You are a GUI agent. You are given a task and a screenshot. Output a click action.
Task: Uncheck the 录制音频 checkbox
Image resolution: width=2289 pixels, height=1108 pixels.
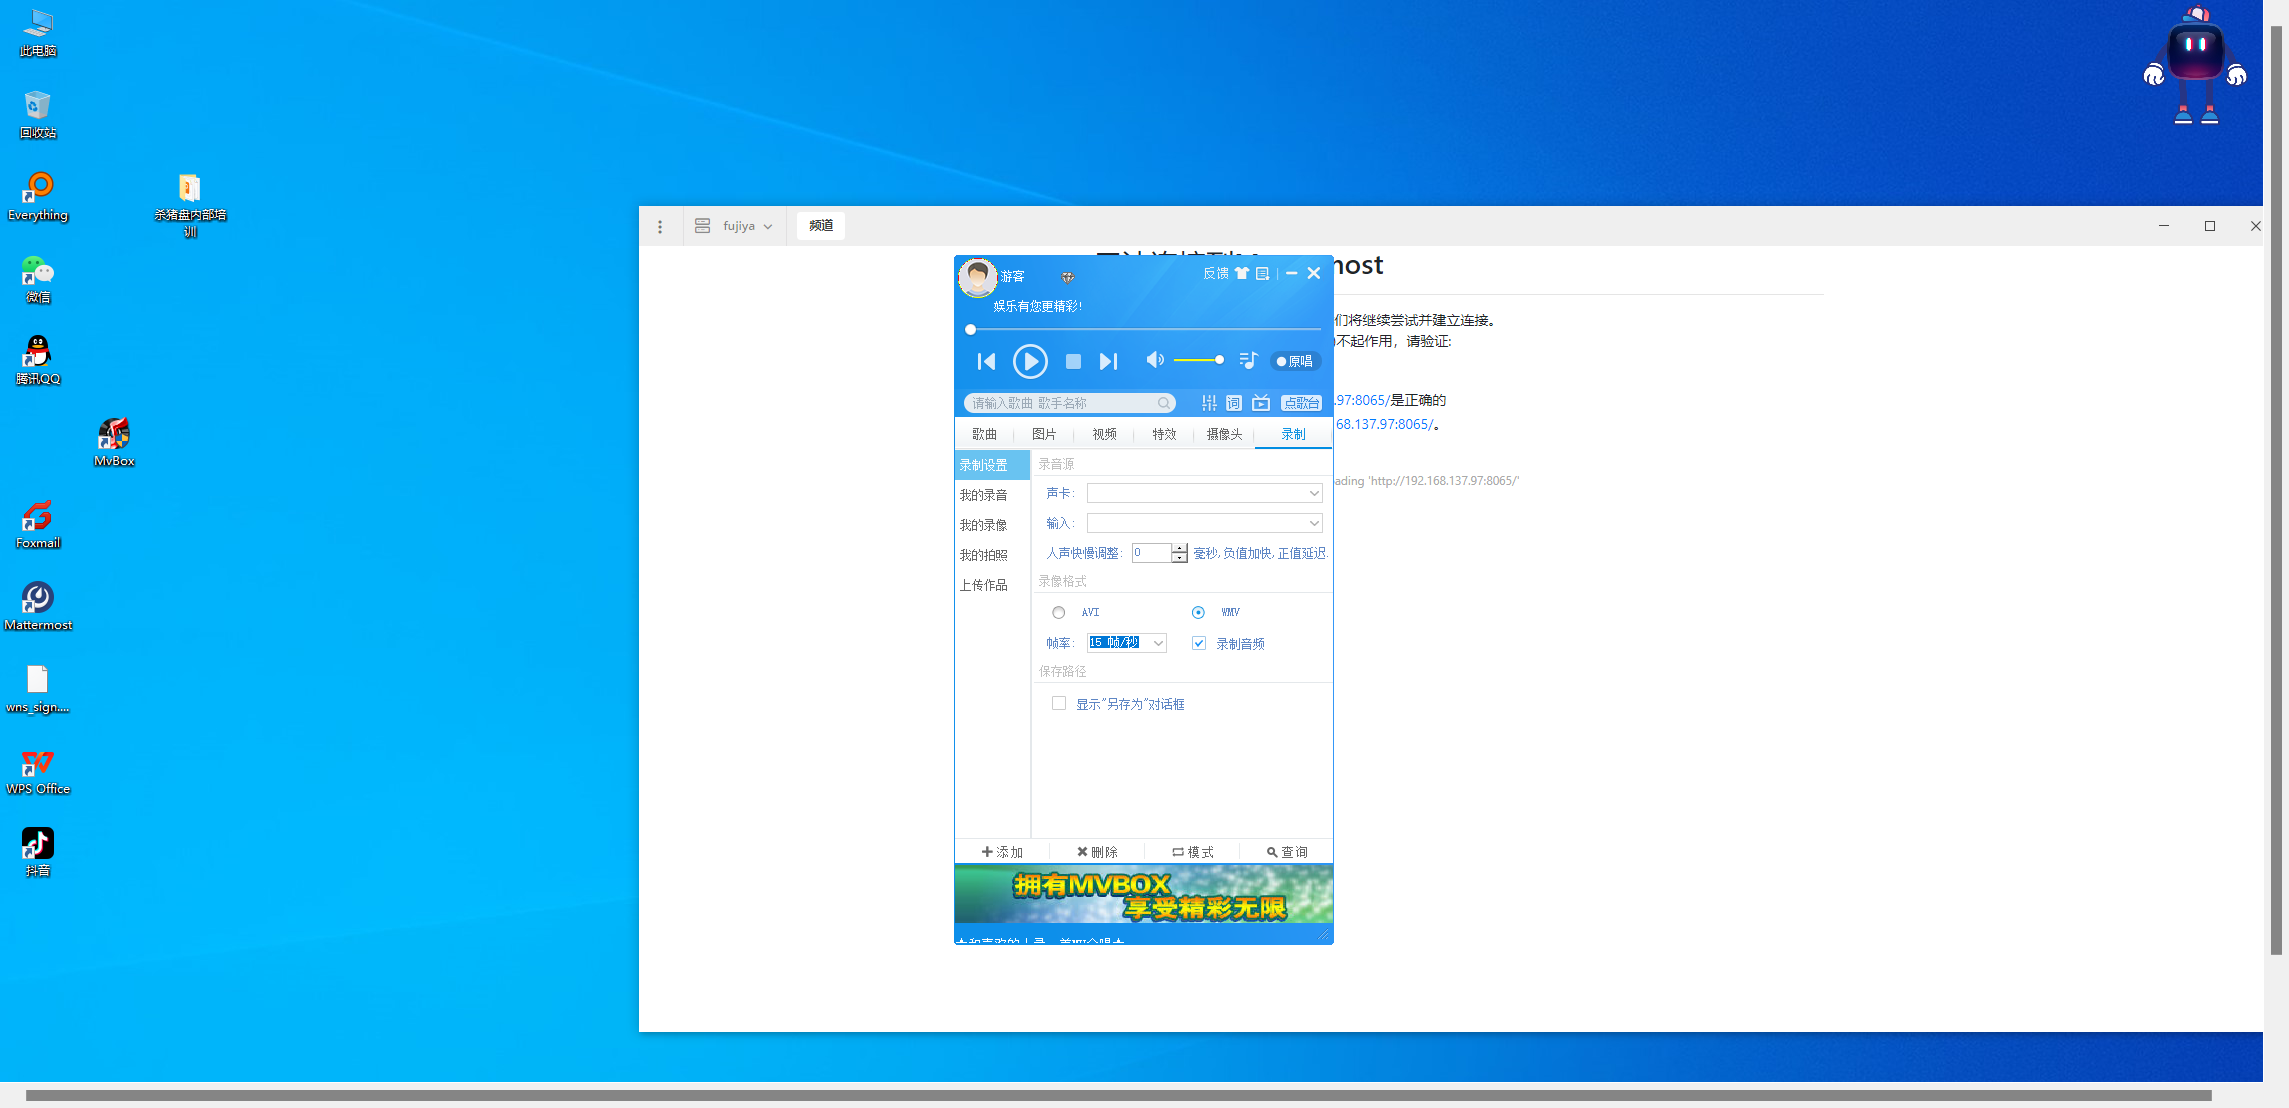pyautogui.click(x=1198, y=643)
